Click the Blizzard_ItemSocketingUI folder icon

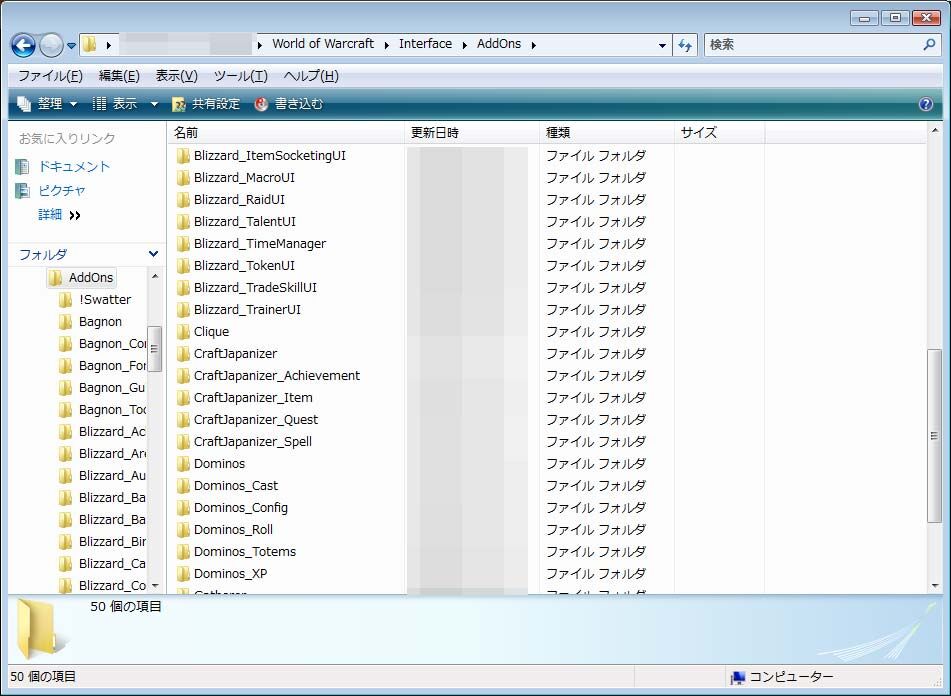click(x=183, y=156)
